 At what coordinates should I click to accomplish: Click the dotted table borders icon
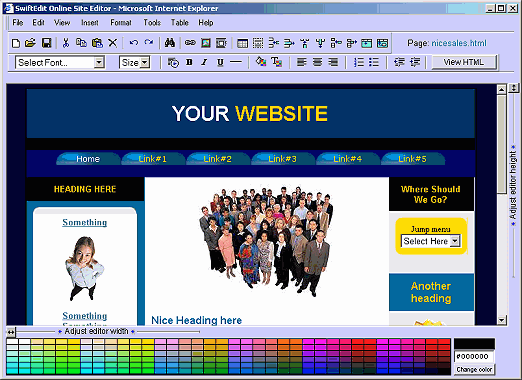(258, 43)
